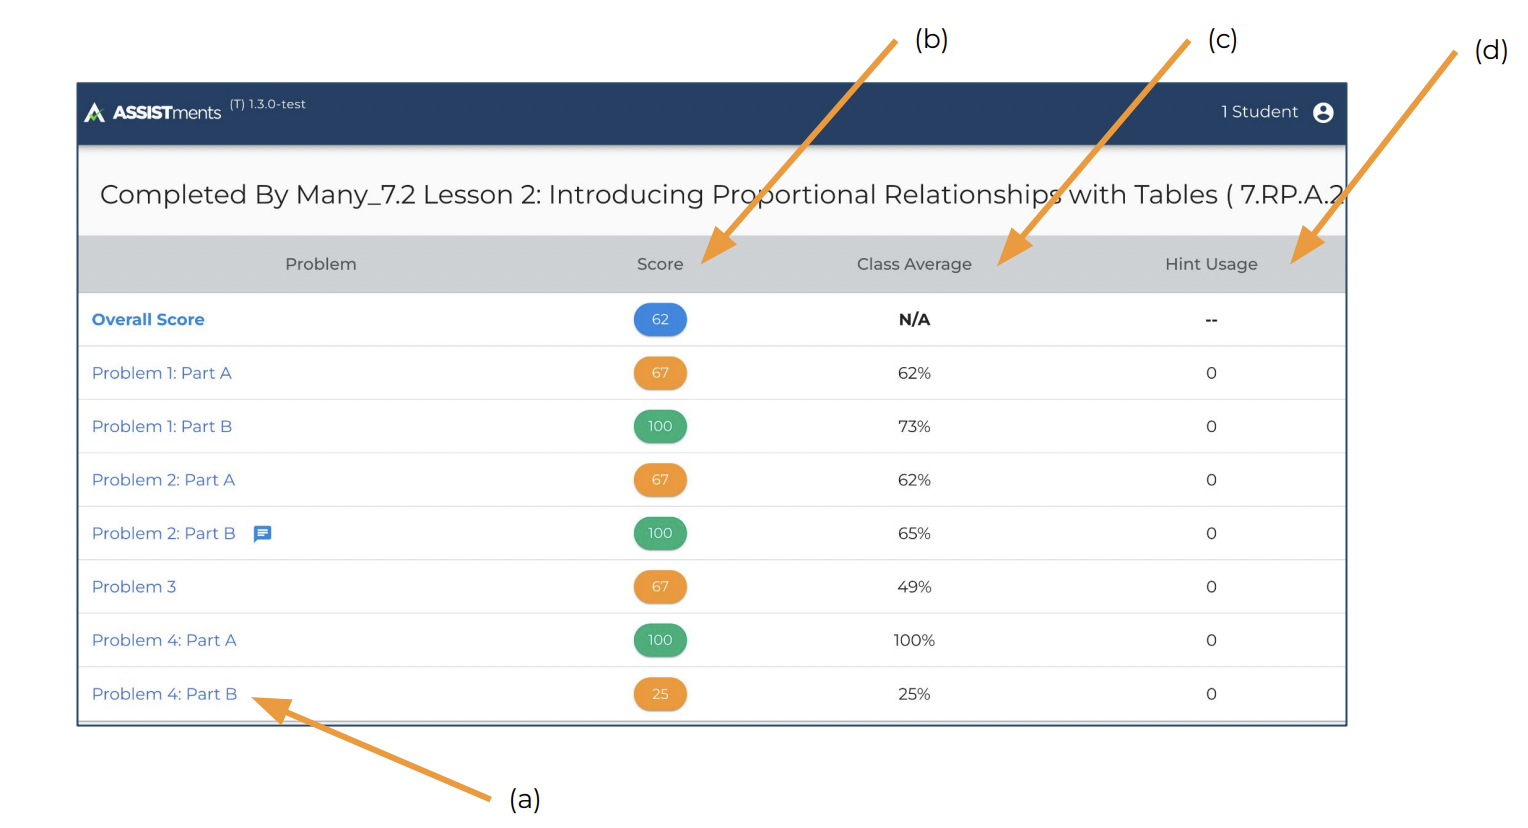
Task: Open Problem 1: Part A link
Action: [162, 373]
